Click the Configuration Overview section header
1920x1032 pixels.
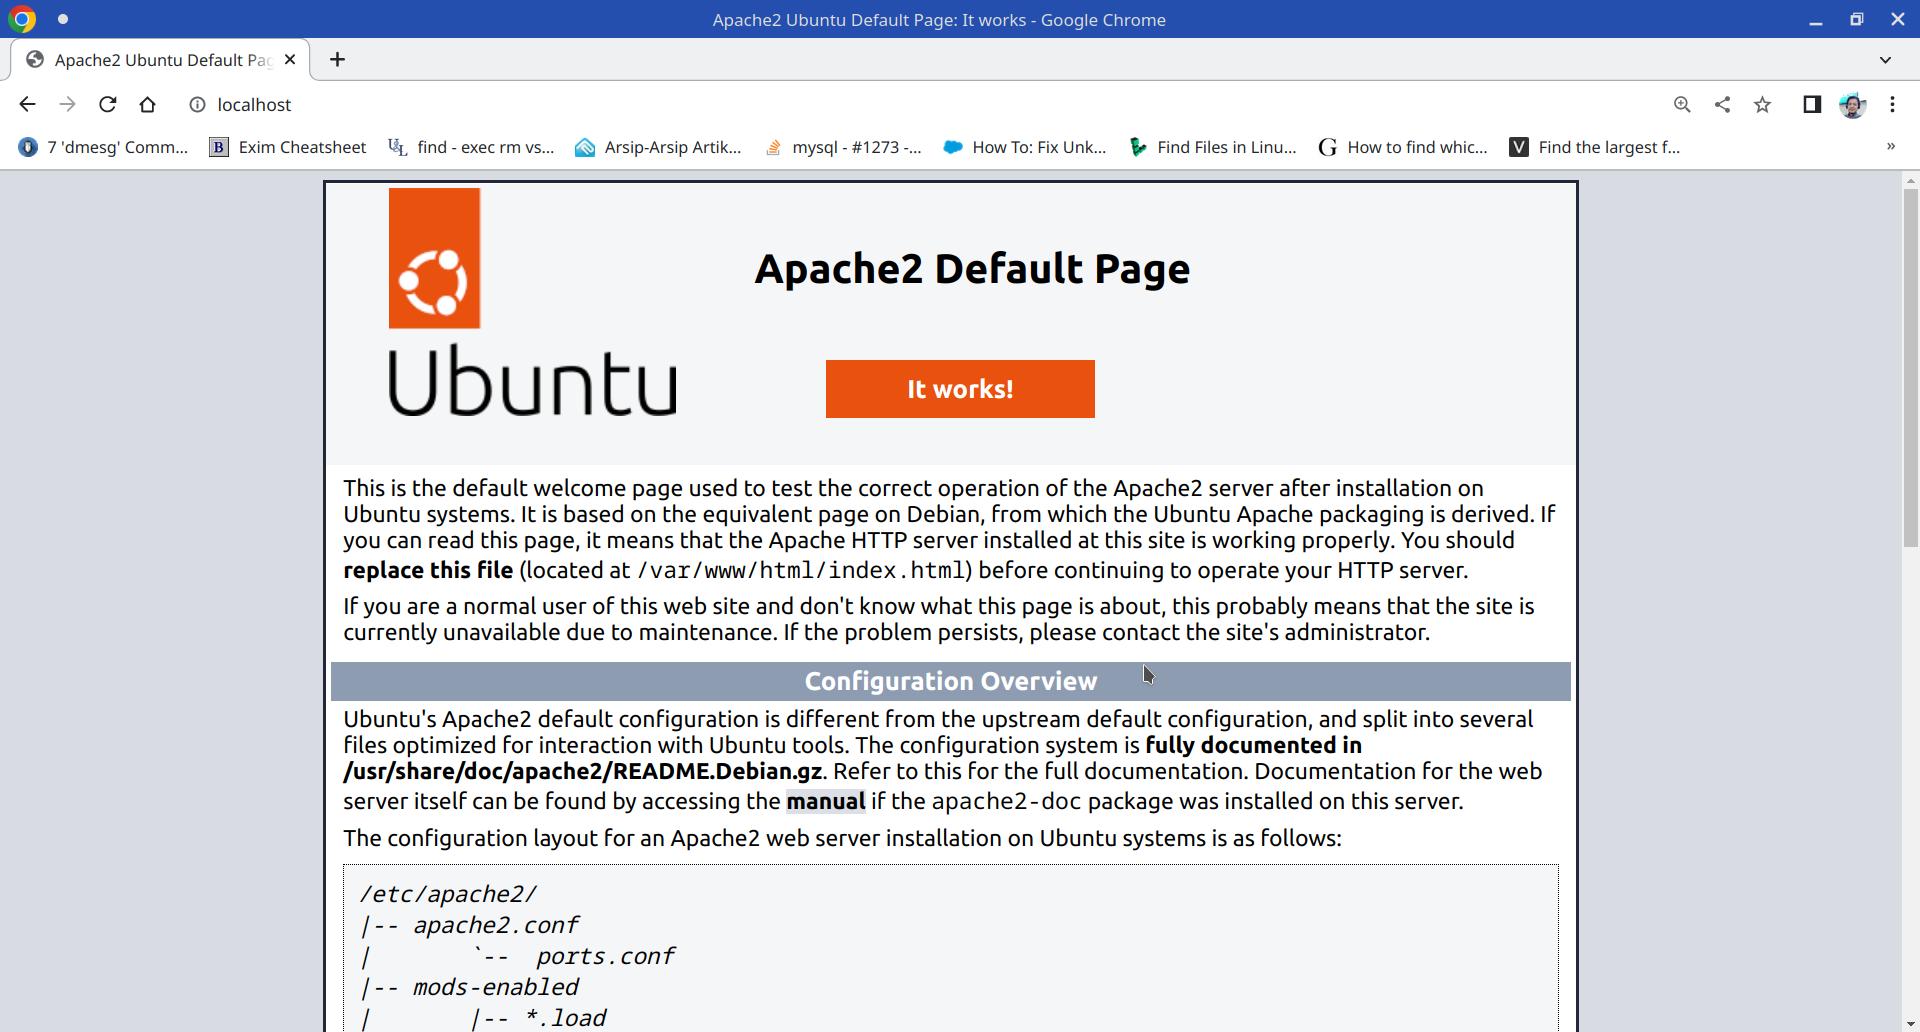(950, 681)
